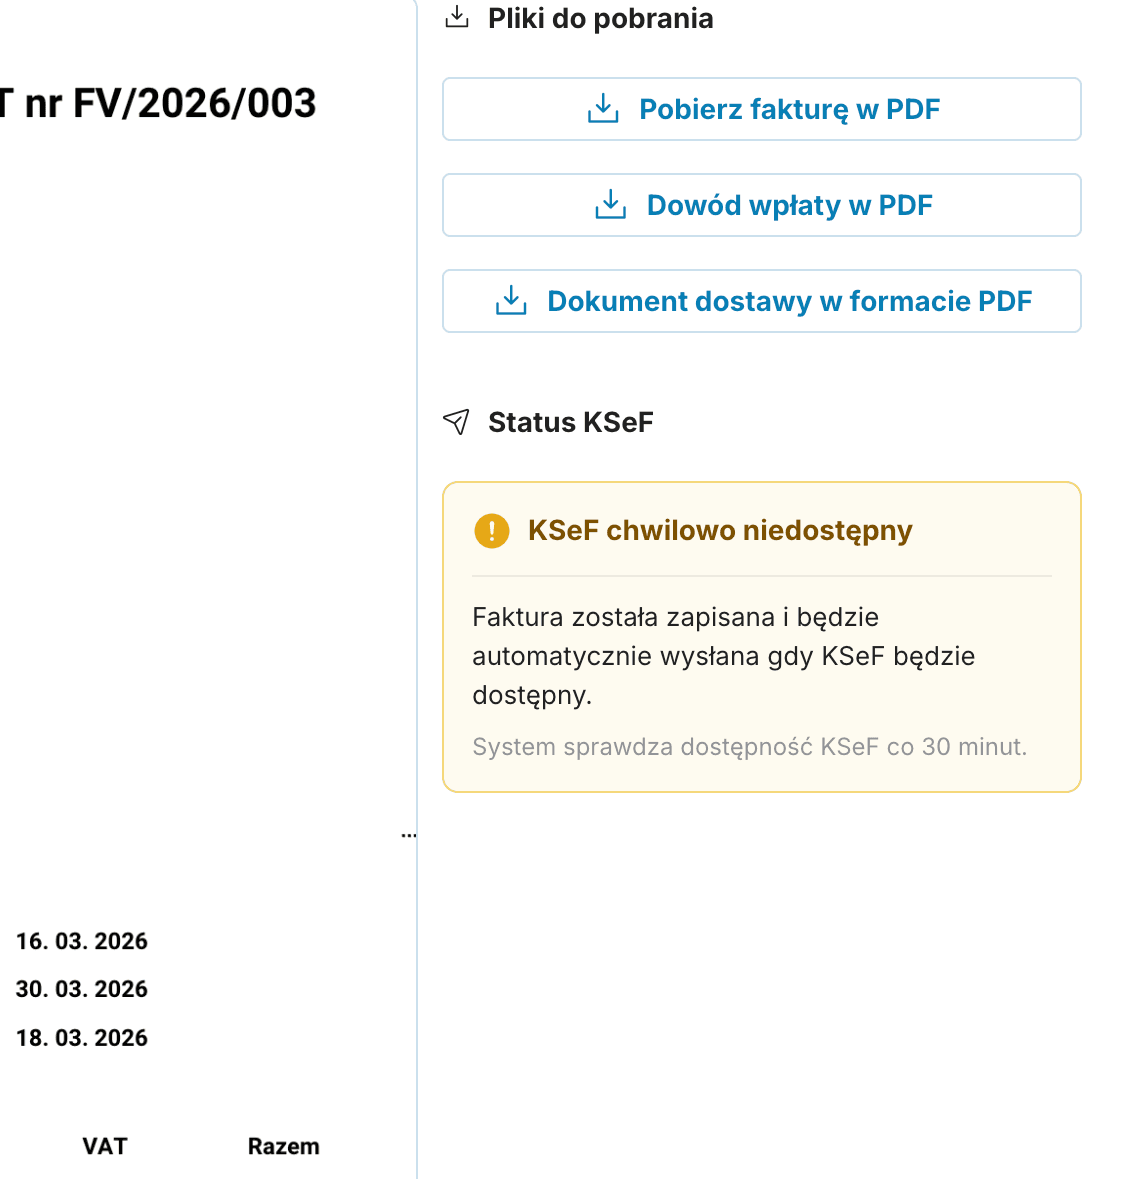Click the orange warning icon in KSeF alert
1128x1179 pixels.
492,530
